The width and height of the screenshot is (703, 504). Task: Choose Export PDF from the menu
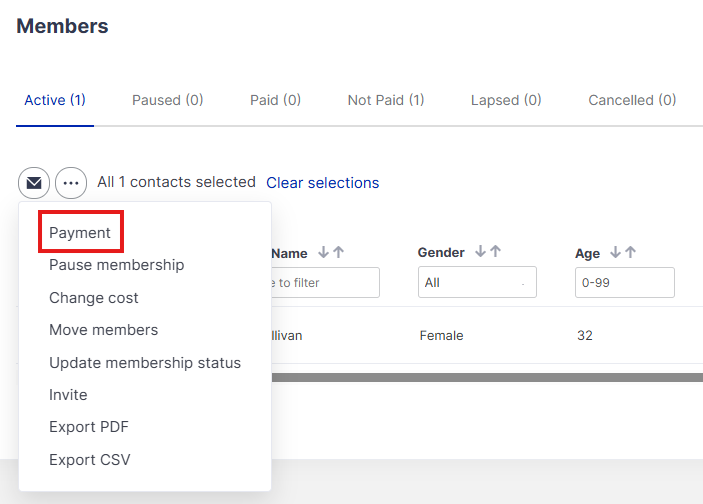click(89, 427)
